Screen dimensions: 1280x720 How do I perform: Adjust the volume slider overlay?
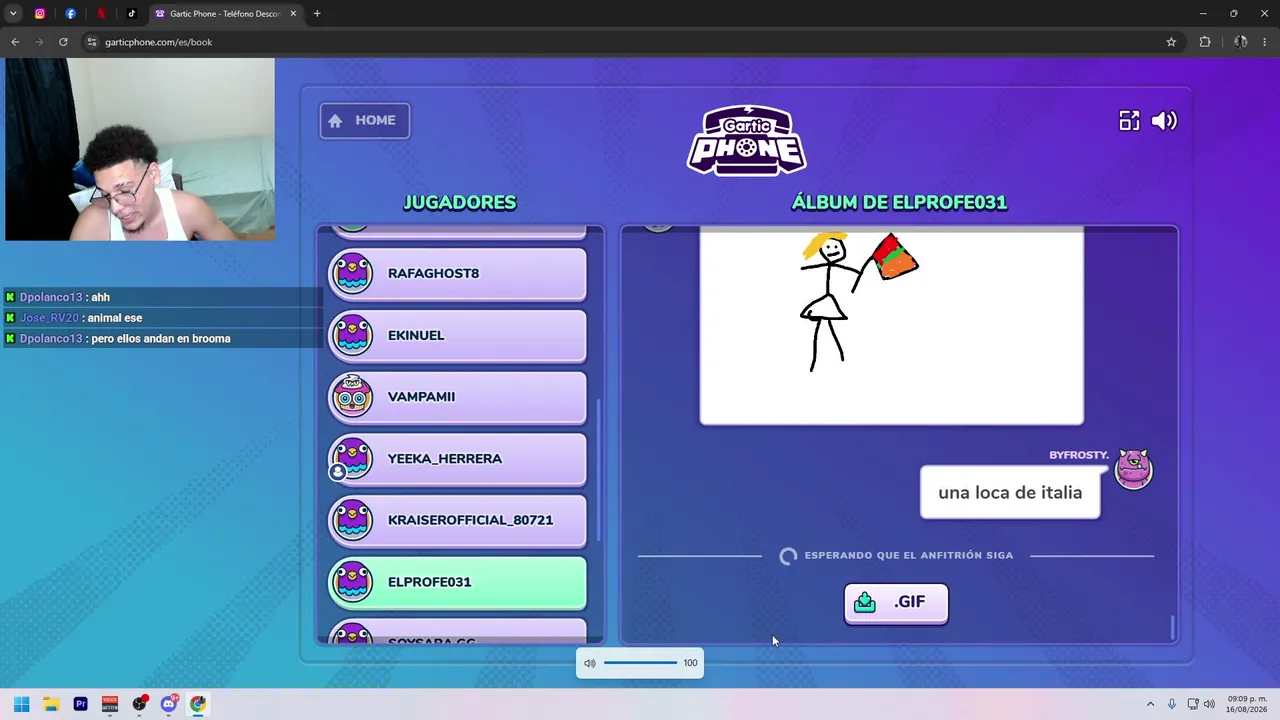pos(640,663)
